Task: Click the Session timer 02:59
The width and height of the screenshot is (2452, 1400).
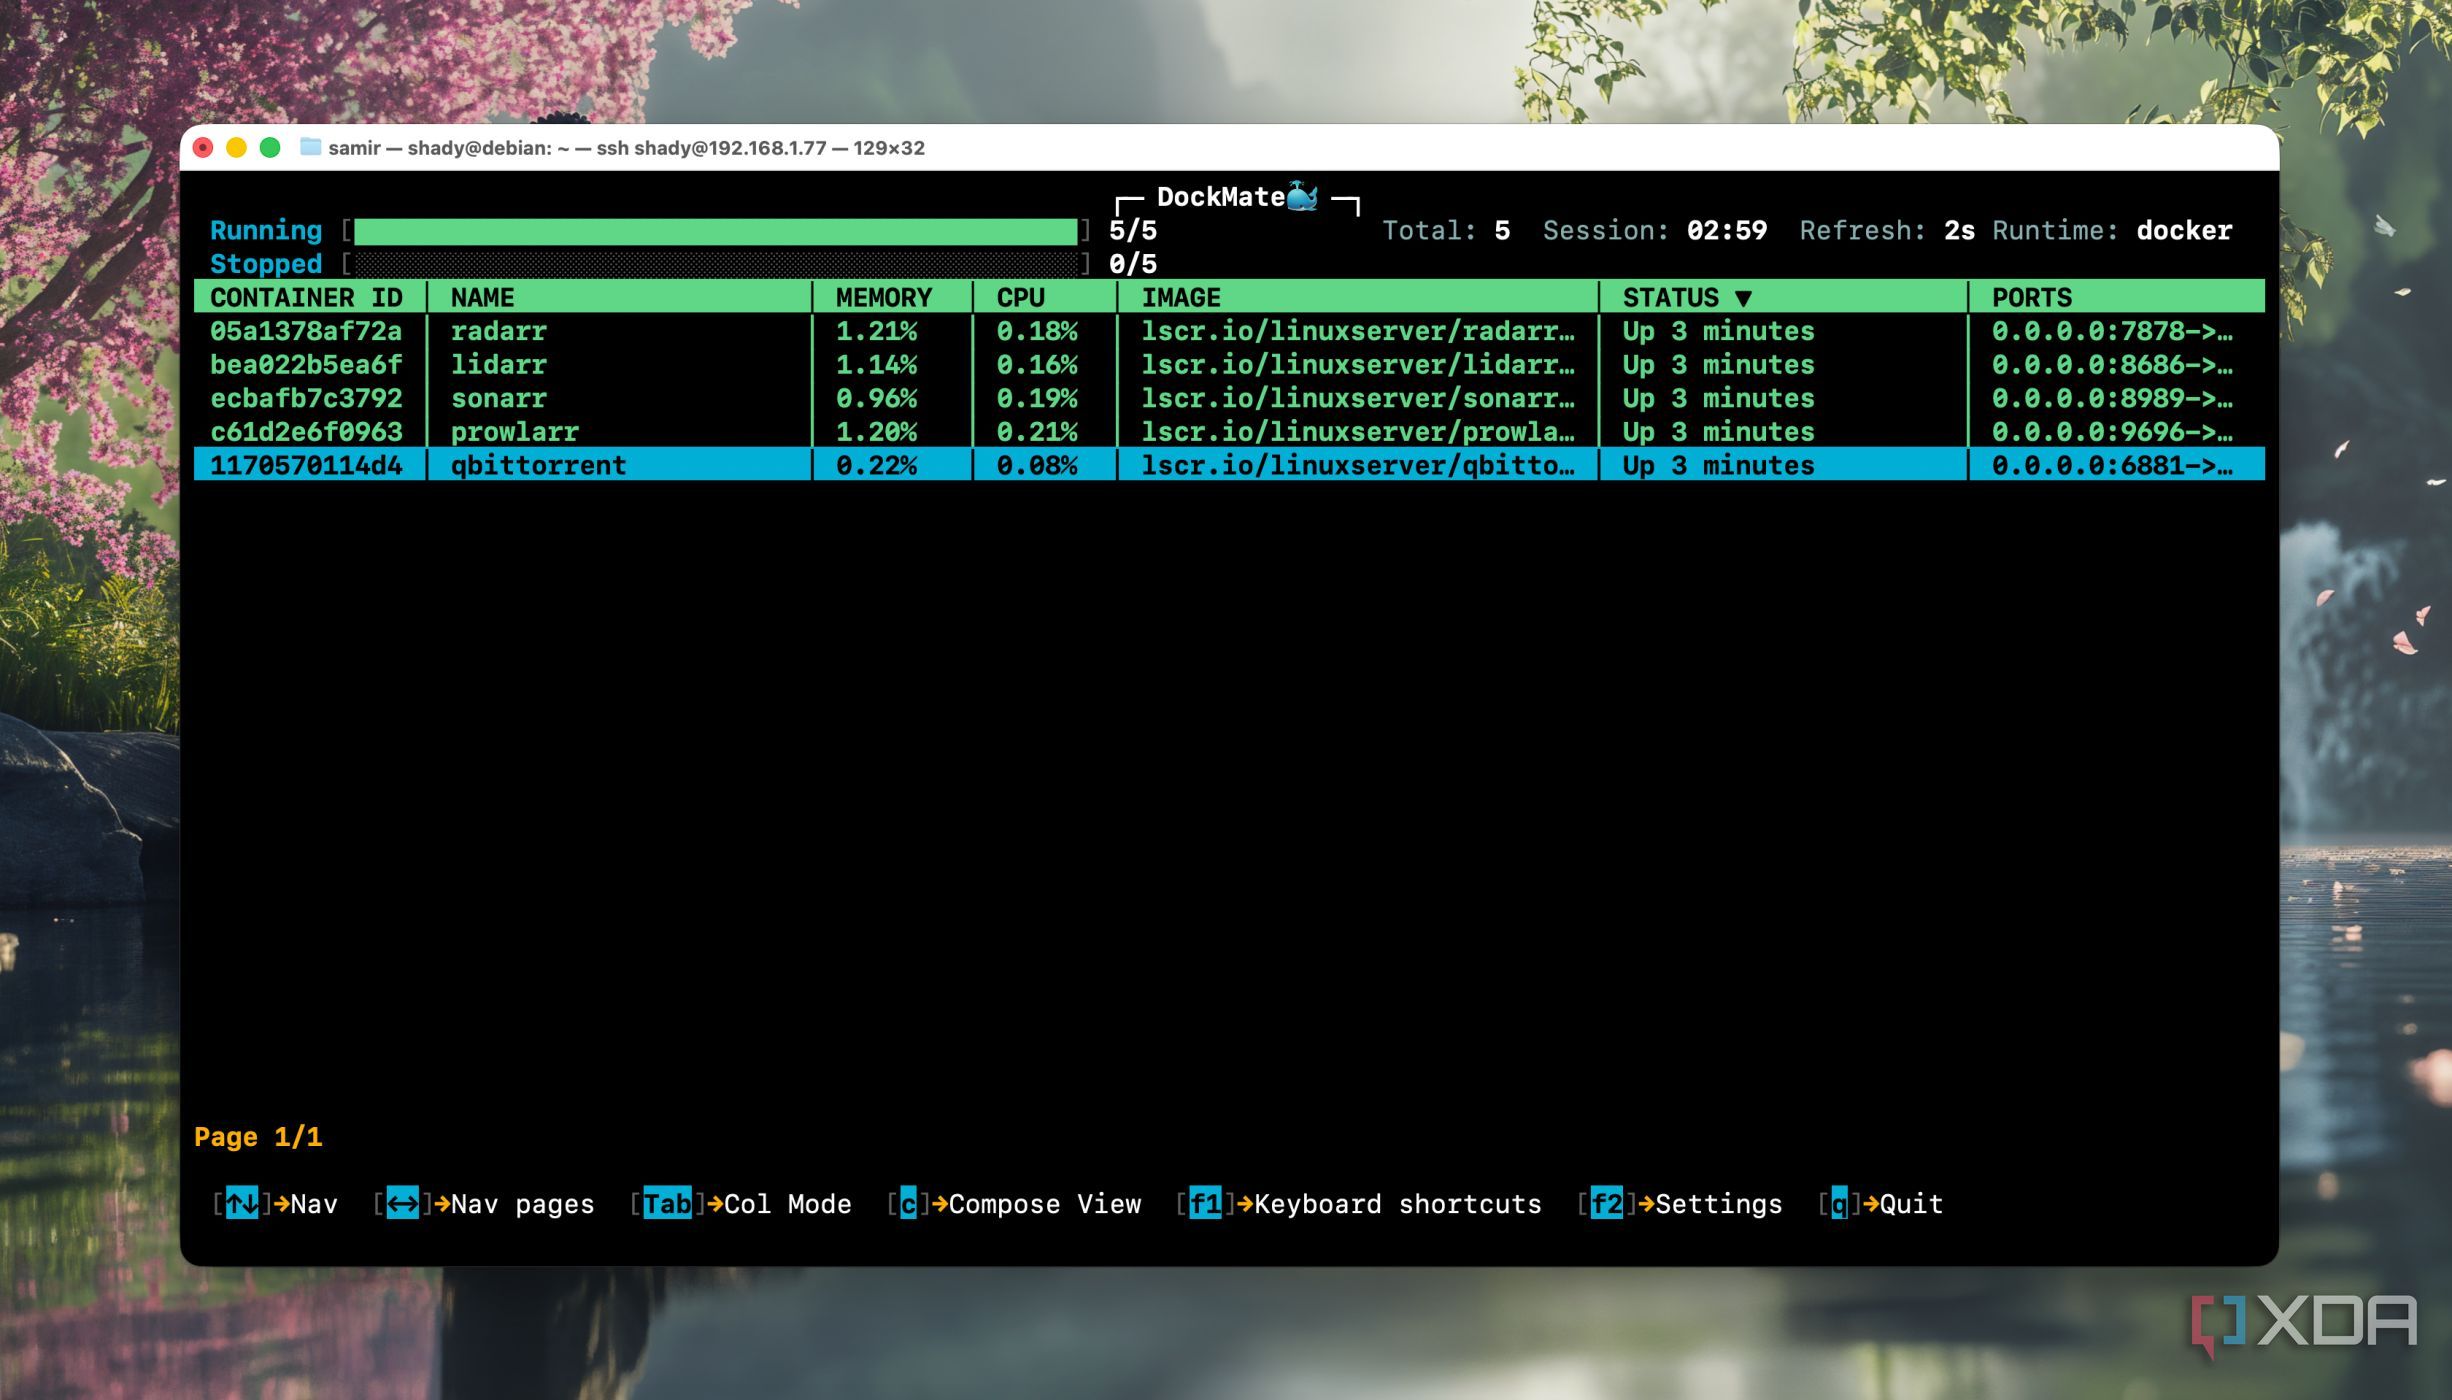Action: click(1726, 230)
